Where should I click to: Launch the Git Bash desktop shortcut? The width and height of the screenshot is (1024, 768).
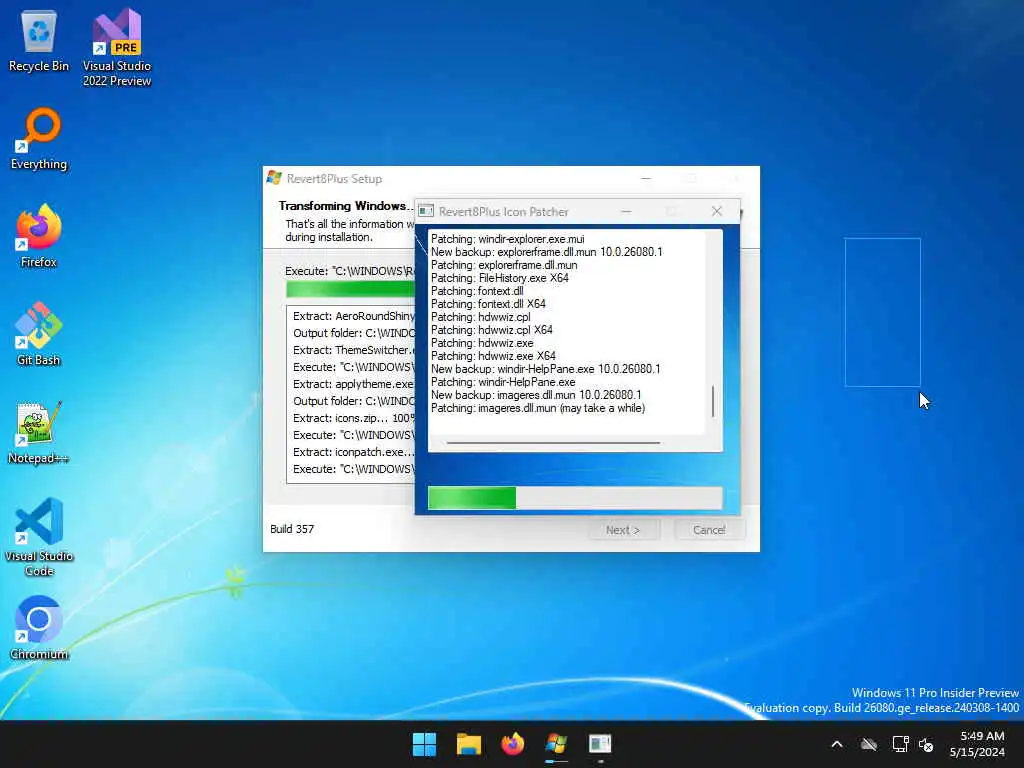point(39,334)
